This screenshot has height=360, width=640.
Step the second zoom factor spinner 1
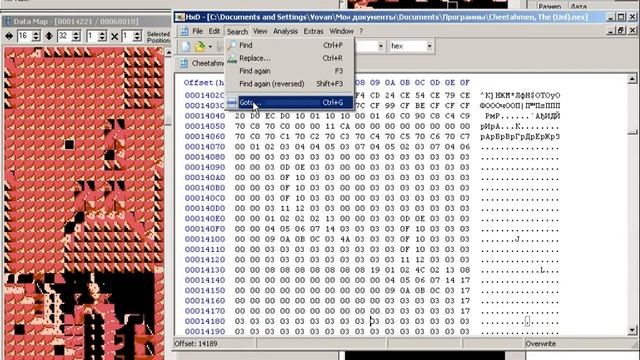(x=138, y=36)
